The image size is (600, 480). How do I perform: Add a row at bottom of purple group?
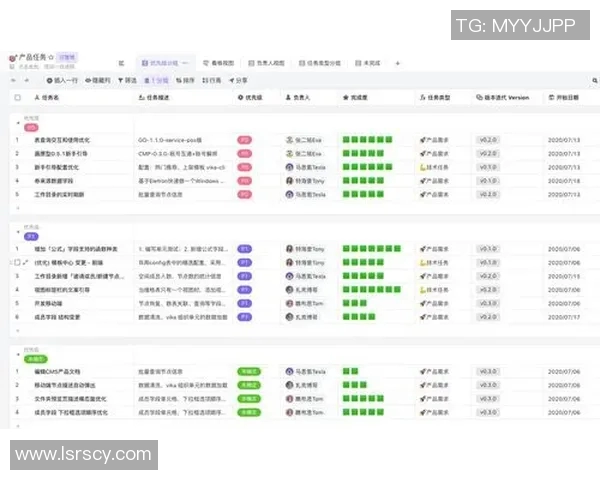(18, 331)
